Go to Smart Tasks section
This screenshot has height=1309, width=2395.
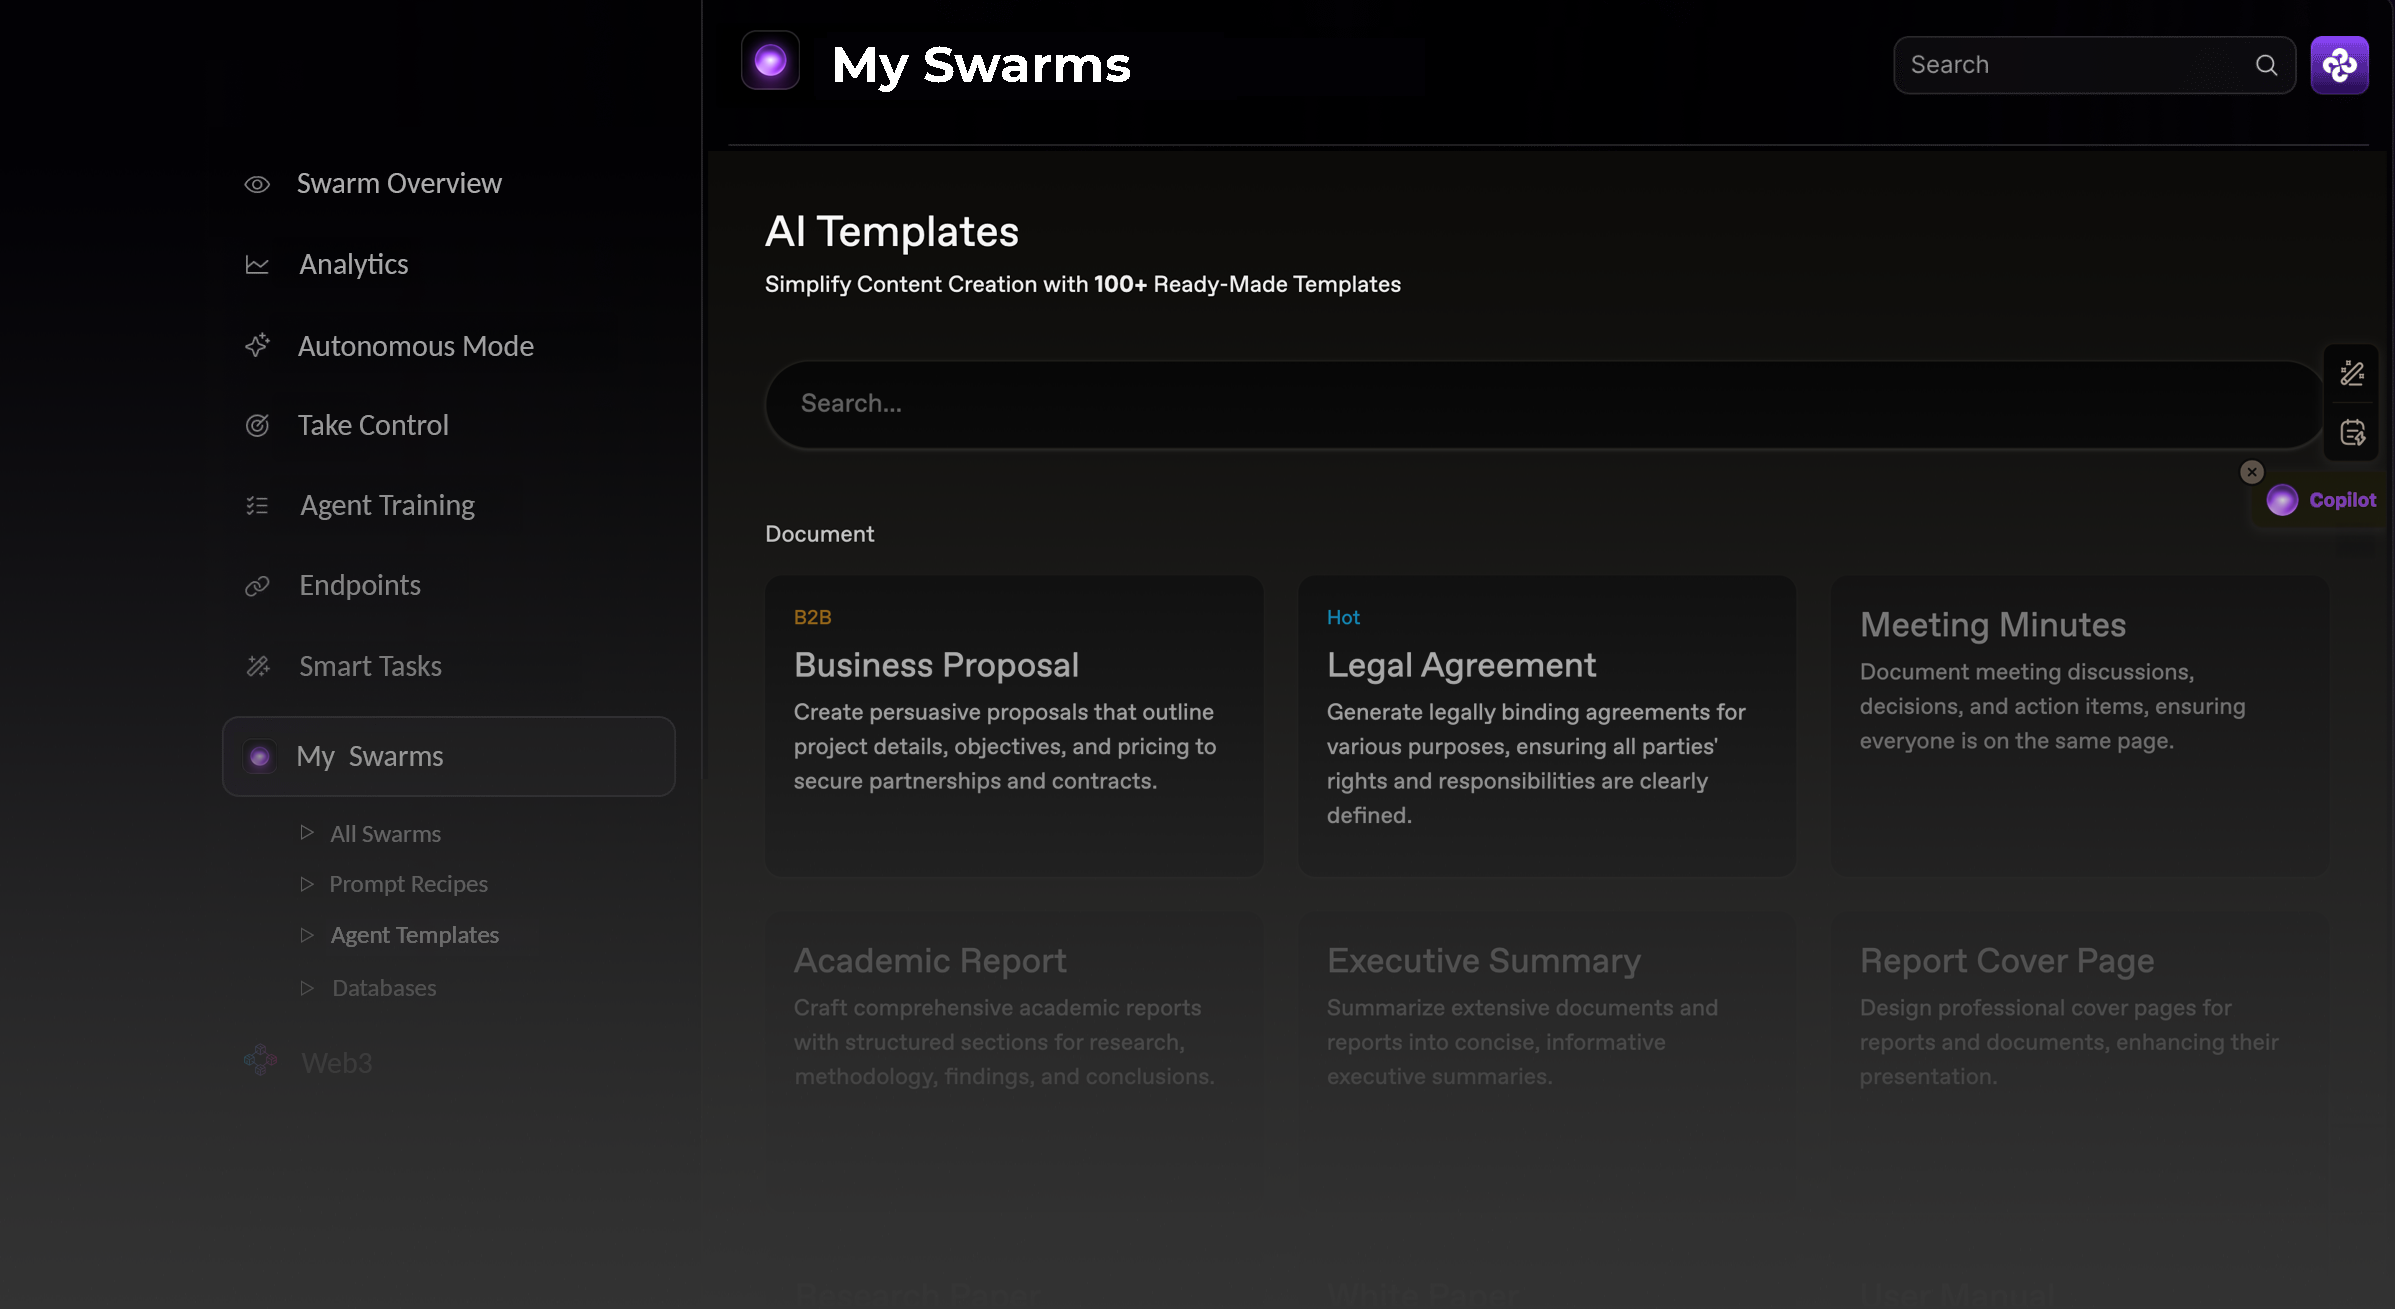pyautogui.click(x=370, y=666)
